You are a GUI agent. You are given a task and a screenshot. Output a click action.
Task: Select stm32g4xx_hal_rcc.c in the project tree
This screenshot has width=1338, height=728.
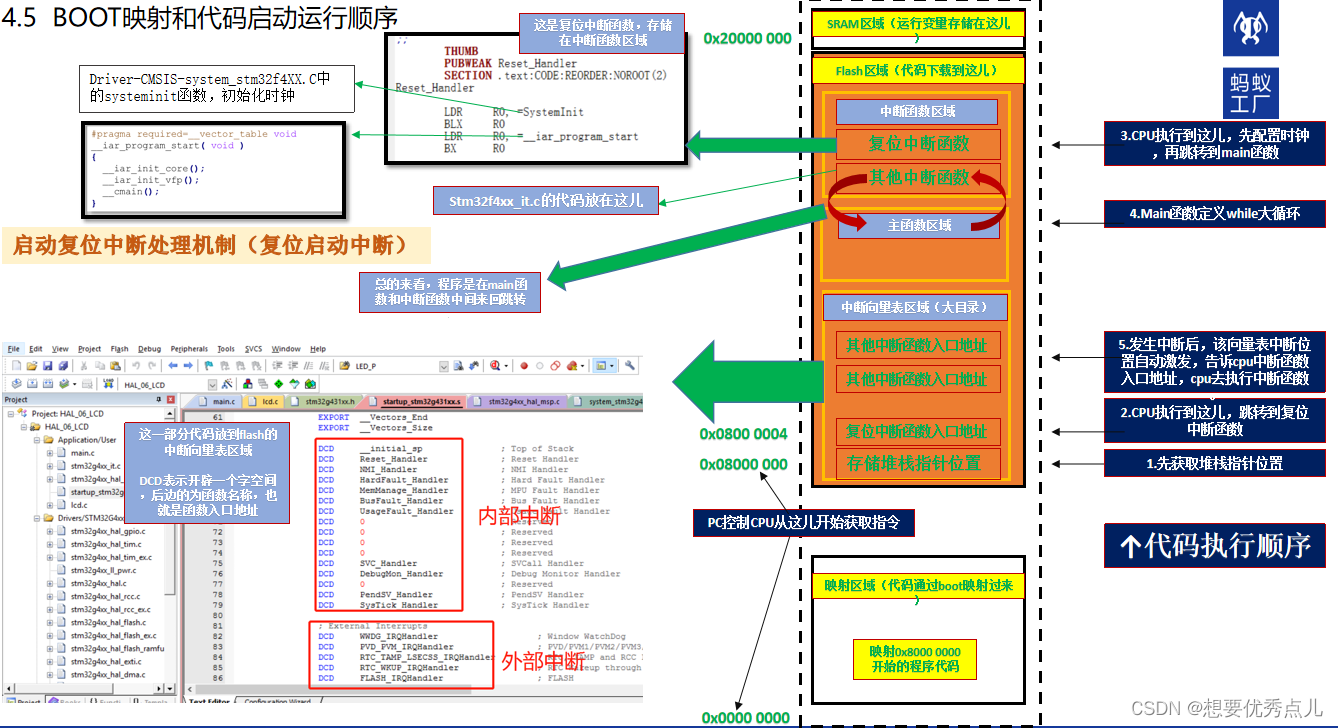(x=106, y=596)
